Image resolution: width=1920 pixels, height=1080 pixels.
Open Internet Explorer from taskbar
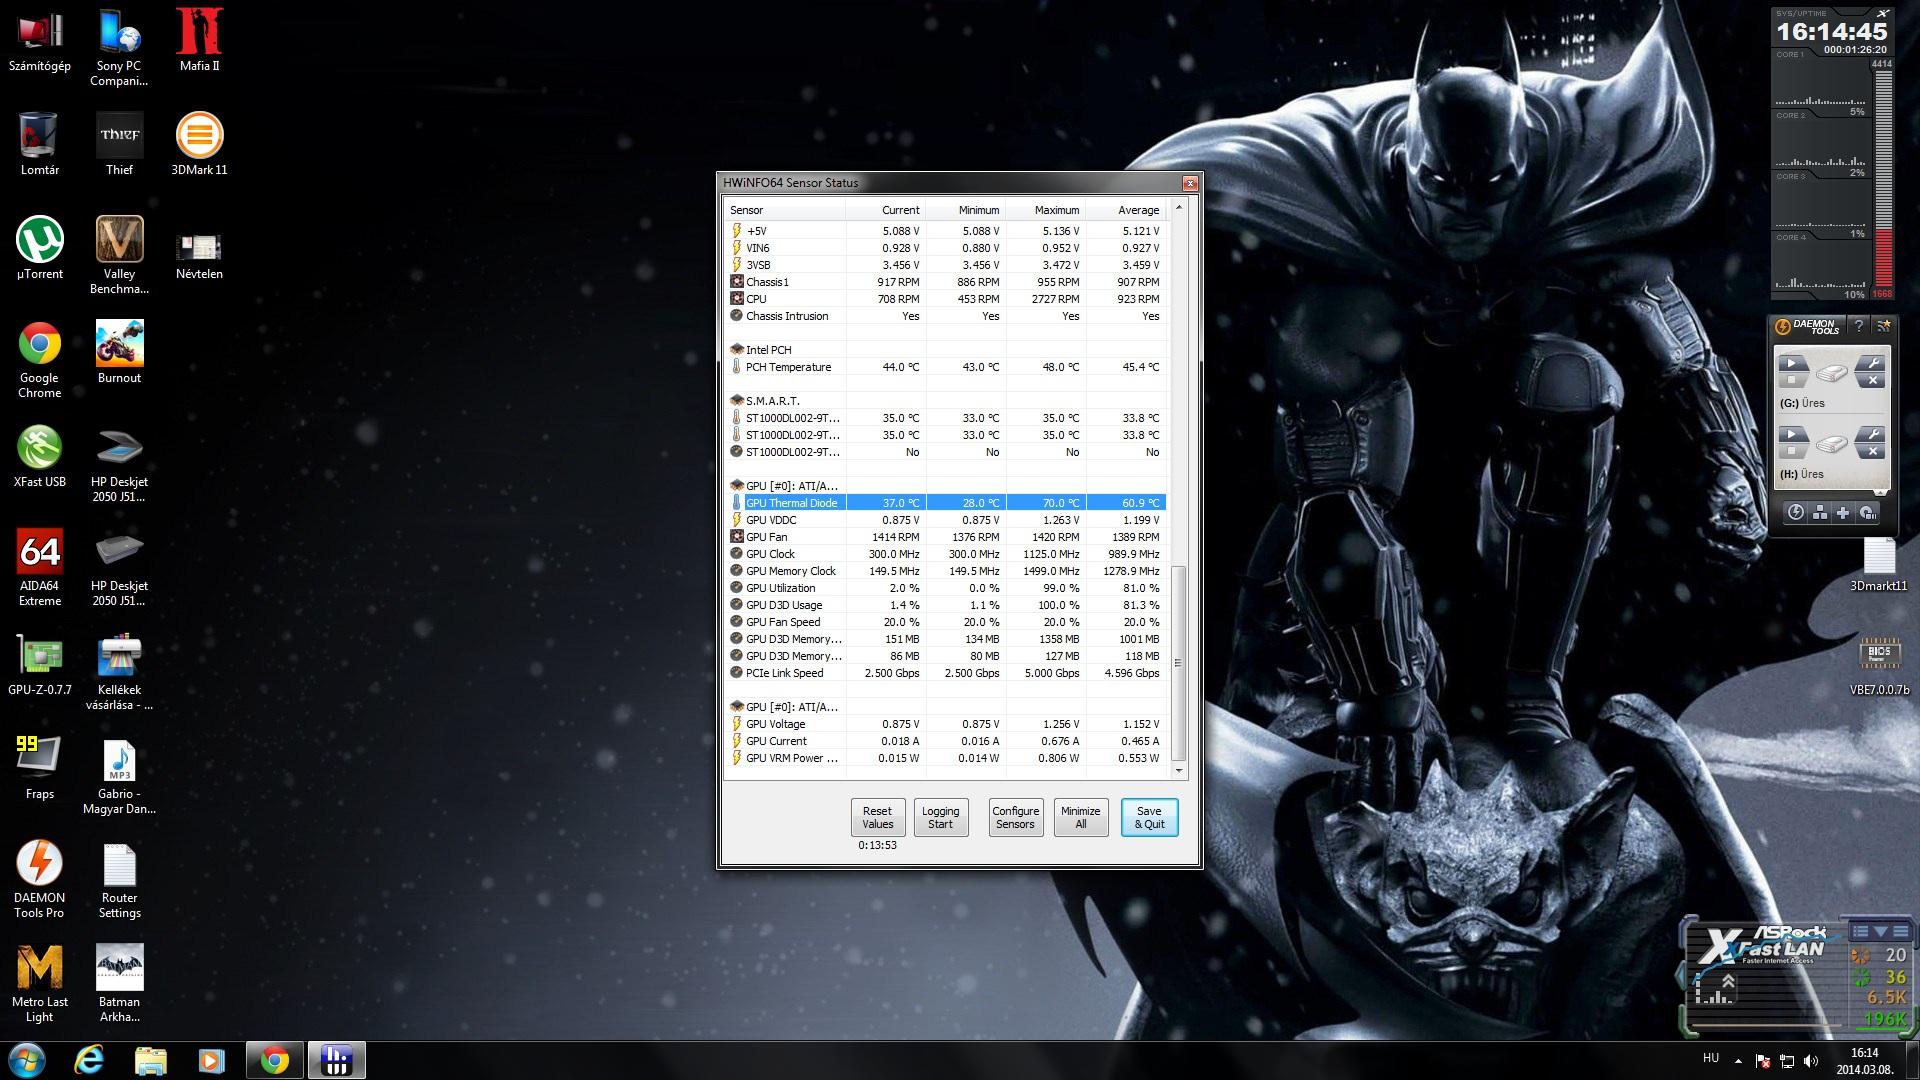[x=90, y=1060]
